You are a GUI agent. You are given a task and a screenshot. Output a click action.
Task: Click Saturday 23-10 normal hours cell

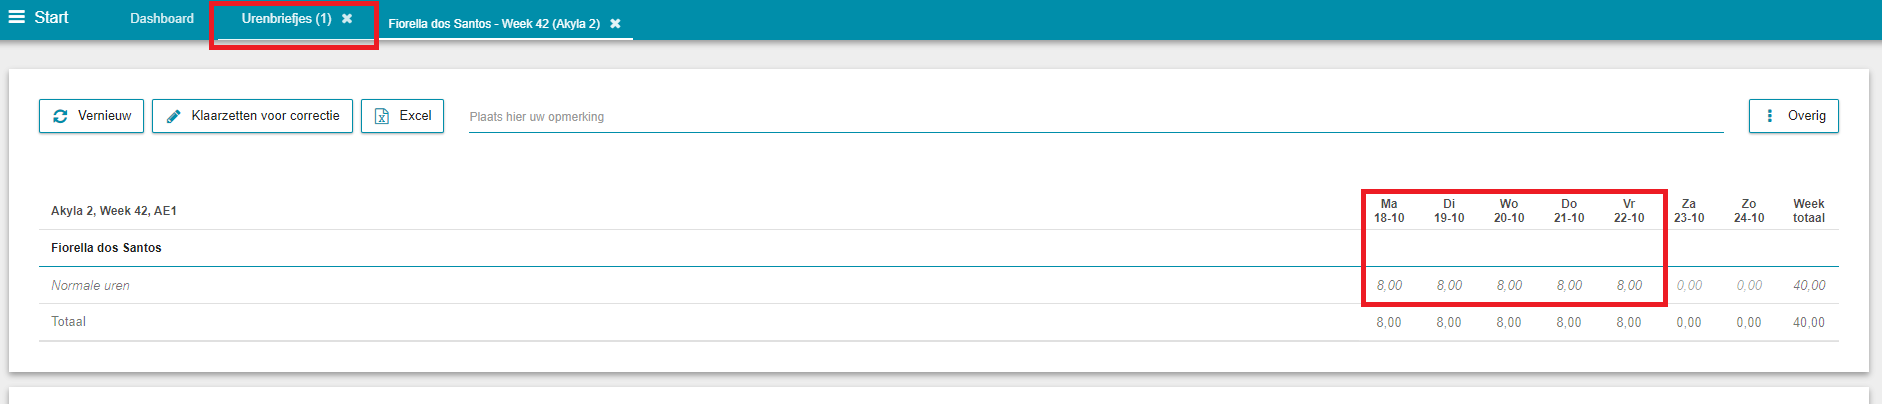pyautogui.click(x=1689, y=286)
